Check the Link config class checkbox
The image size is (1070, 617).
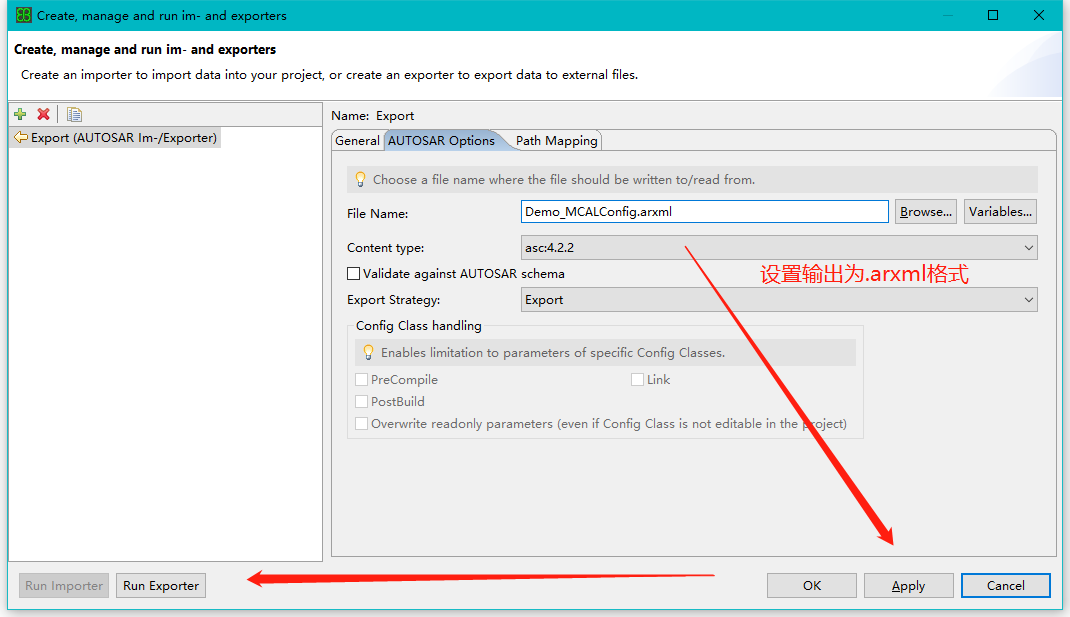pos(637,380)
